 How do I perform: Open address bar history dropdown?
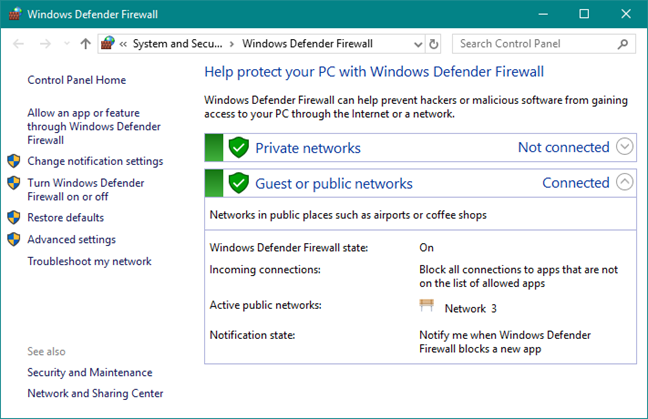coord(418,44)
